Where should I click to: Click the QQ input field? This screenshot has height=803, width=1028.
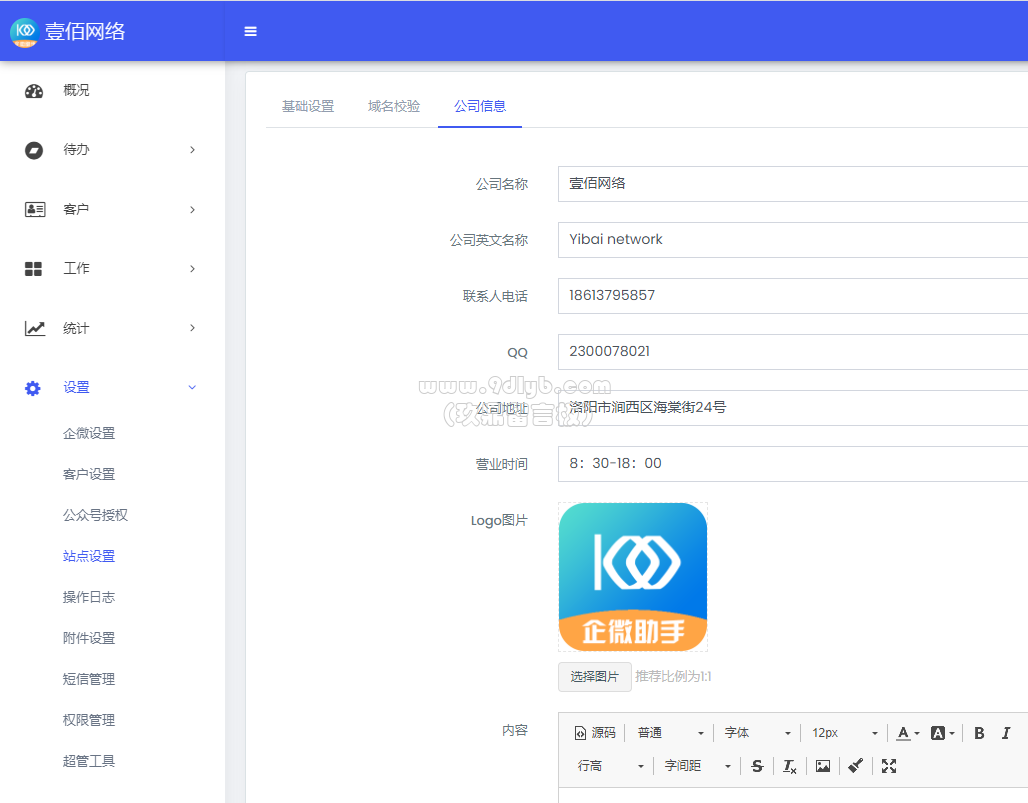(x=793, y=352)
